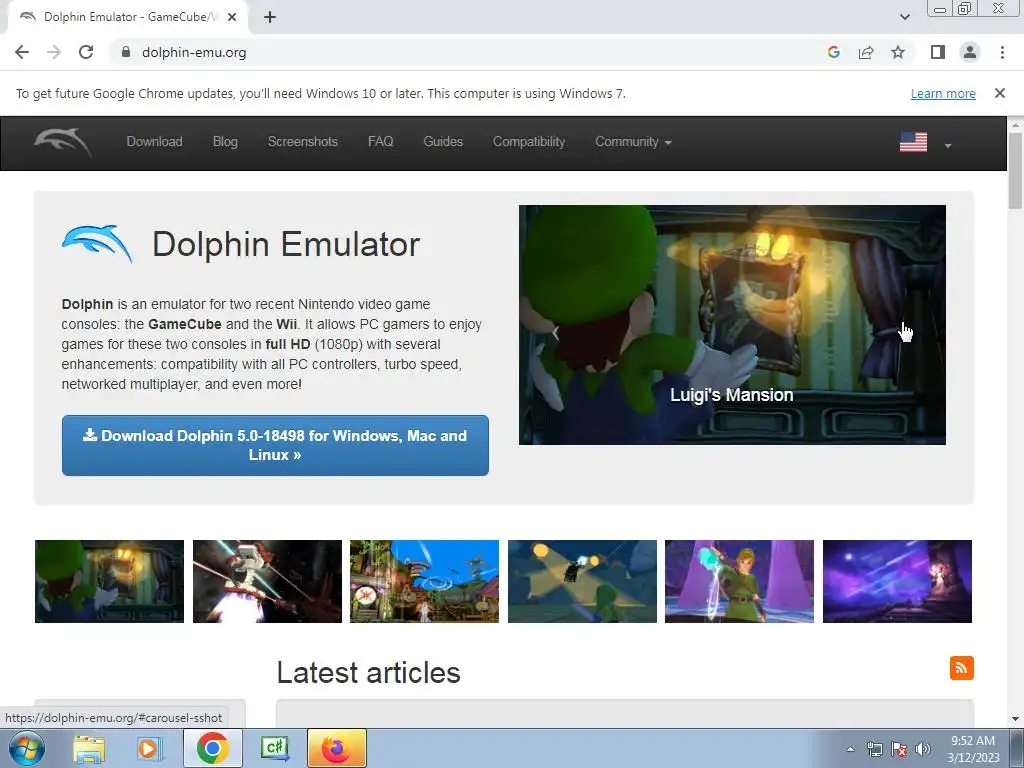Open the tab search chevron
This screenshot has height=768, width=1024.
coord(904,17)
